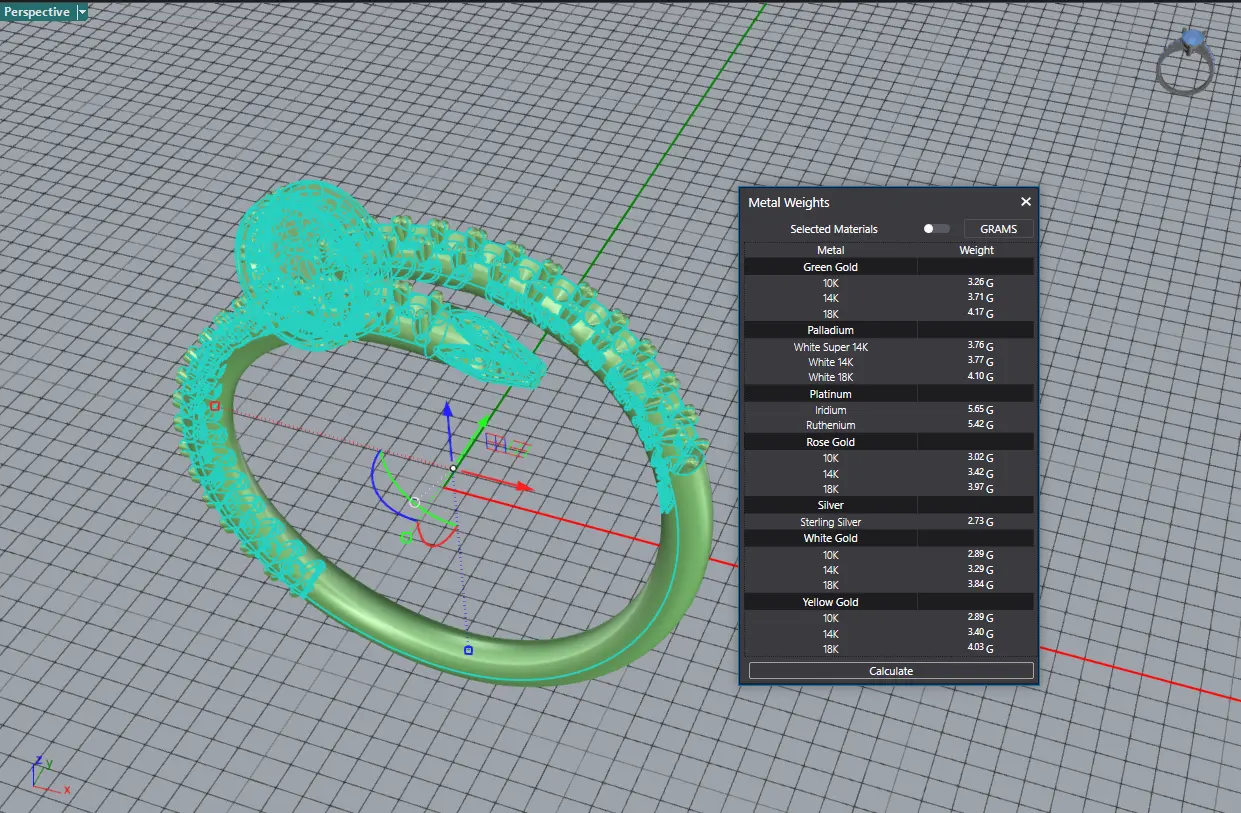
Task: Click the GRAMS unit button
Action: [x=997, y=229]
